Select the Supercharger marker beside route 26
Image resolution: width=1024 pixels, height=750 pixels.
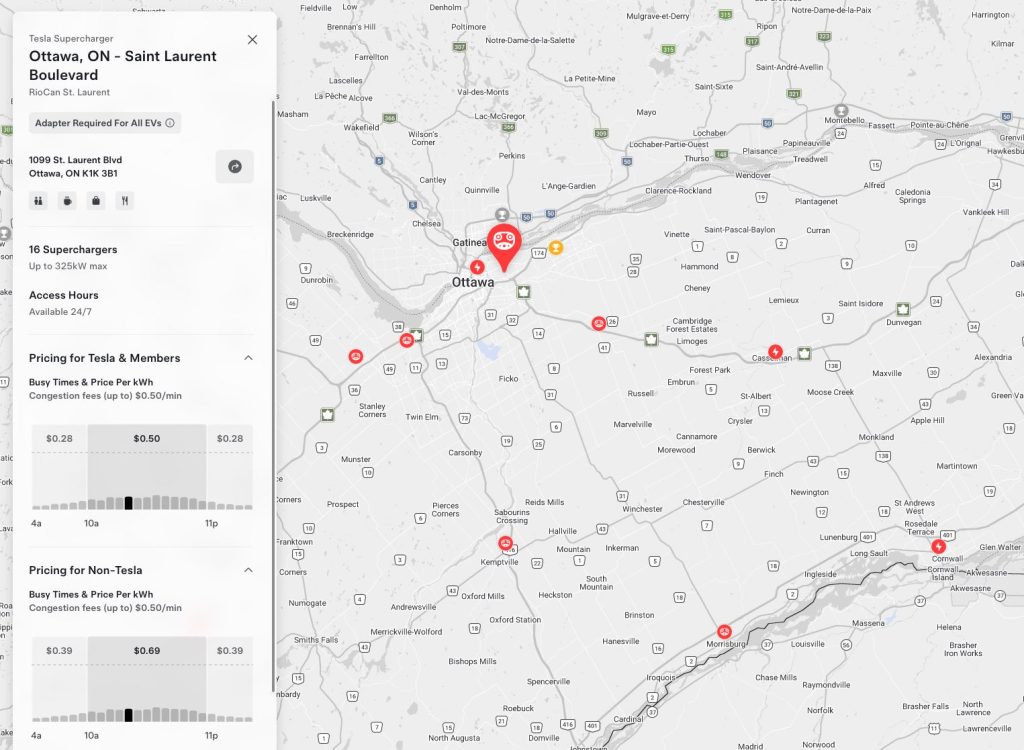[x=598, y=323]
